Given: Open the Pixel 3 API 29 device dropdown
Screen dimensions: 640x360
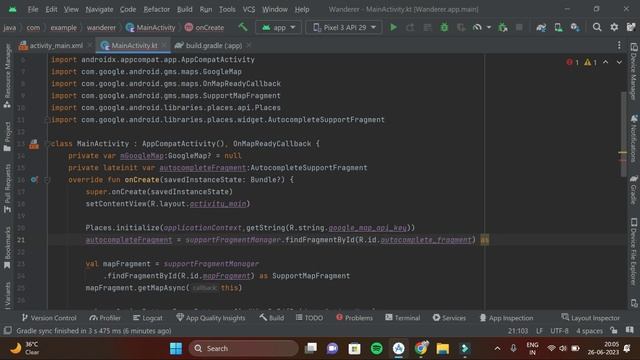Looking at the screenshot, I should coord(344,27).
